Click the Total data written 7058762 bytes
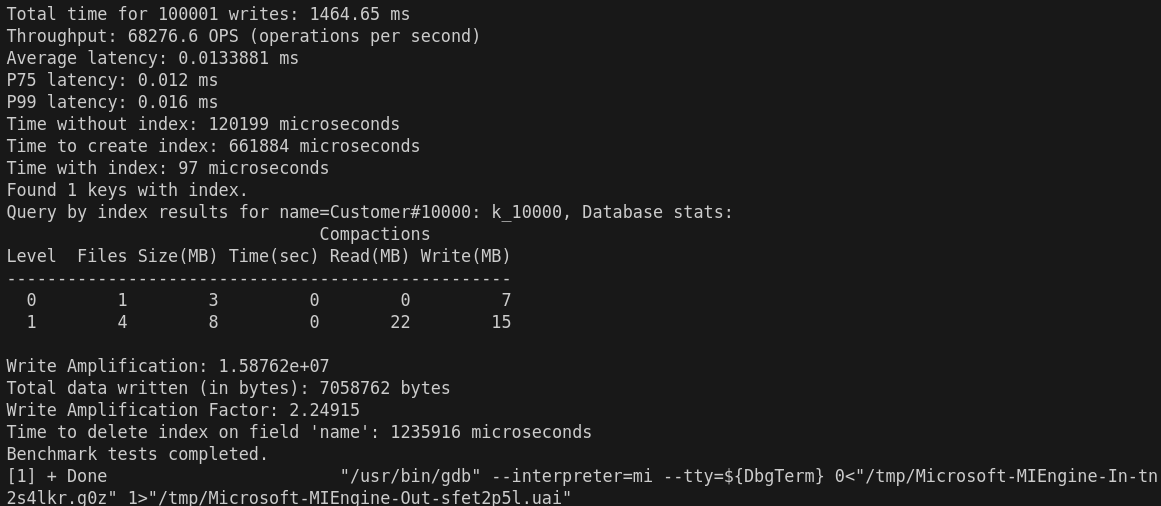This screenshot has width=1161, height=506. (x=228, y=388)
